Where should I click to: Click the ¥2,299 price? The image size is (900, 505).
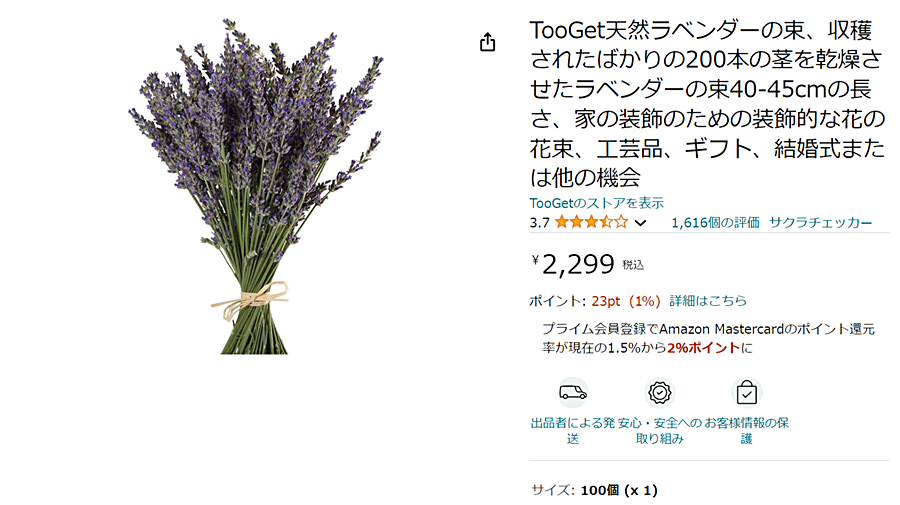[x=573, y=265]
